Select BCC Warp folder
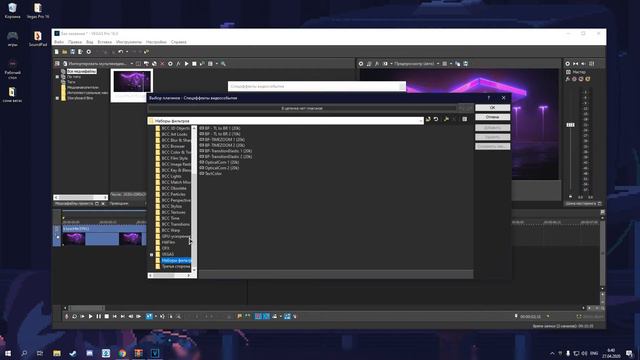Viewport: 640px width, 360px height. (x=168, y=230)
